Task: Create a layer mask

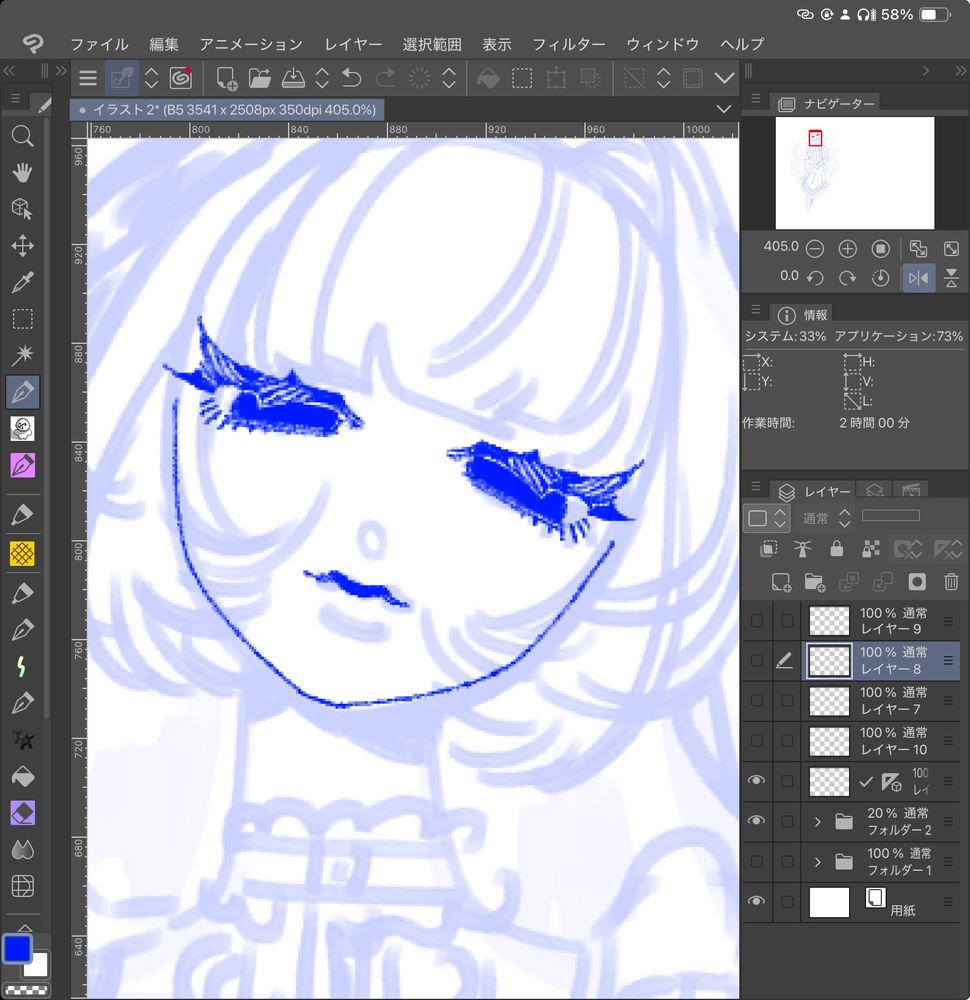Action: pos(917,582)
